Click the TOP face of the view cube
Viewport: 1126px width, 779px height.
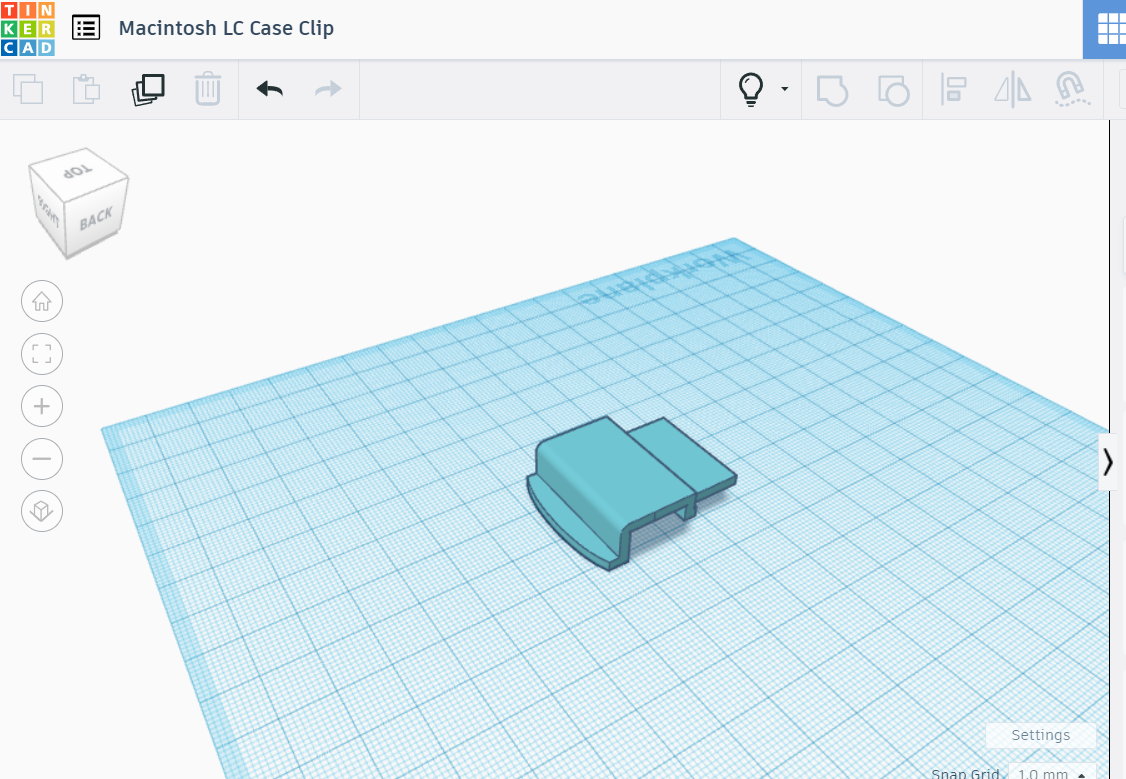[80, 168]
